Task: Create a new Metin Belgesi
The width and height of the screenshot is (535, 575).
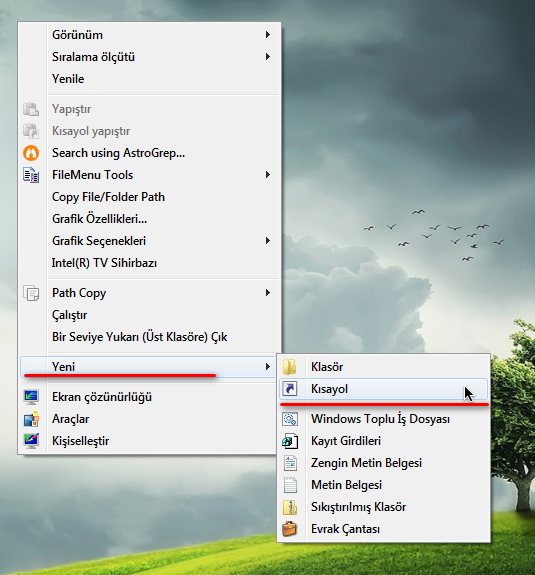Action: [x=384, y=485]
